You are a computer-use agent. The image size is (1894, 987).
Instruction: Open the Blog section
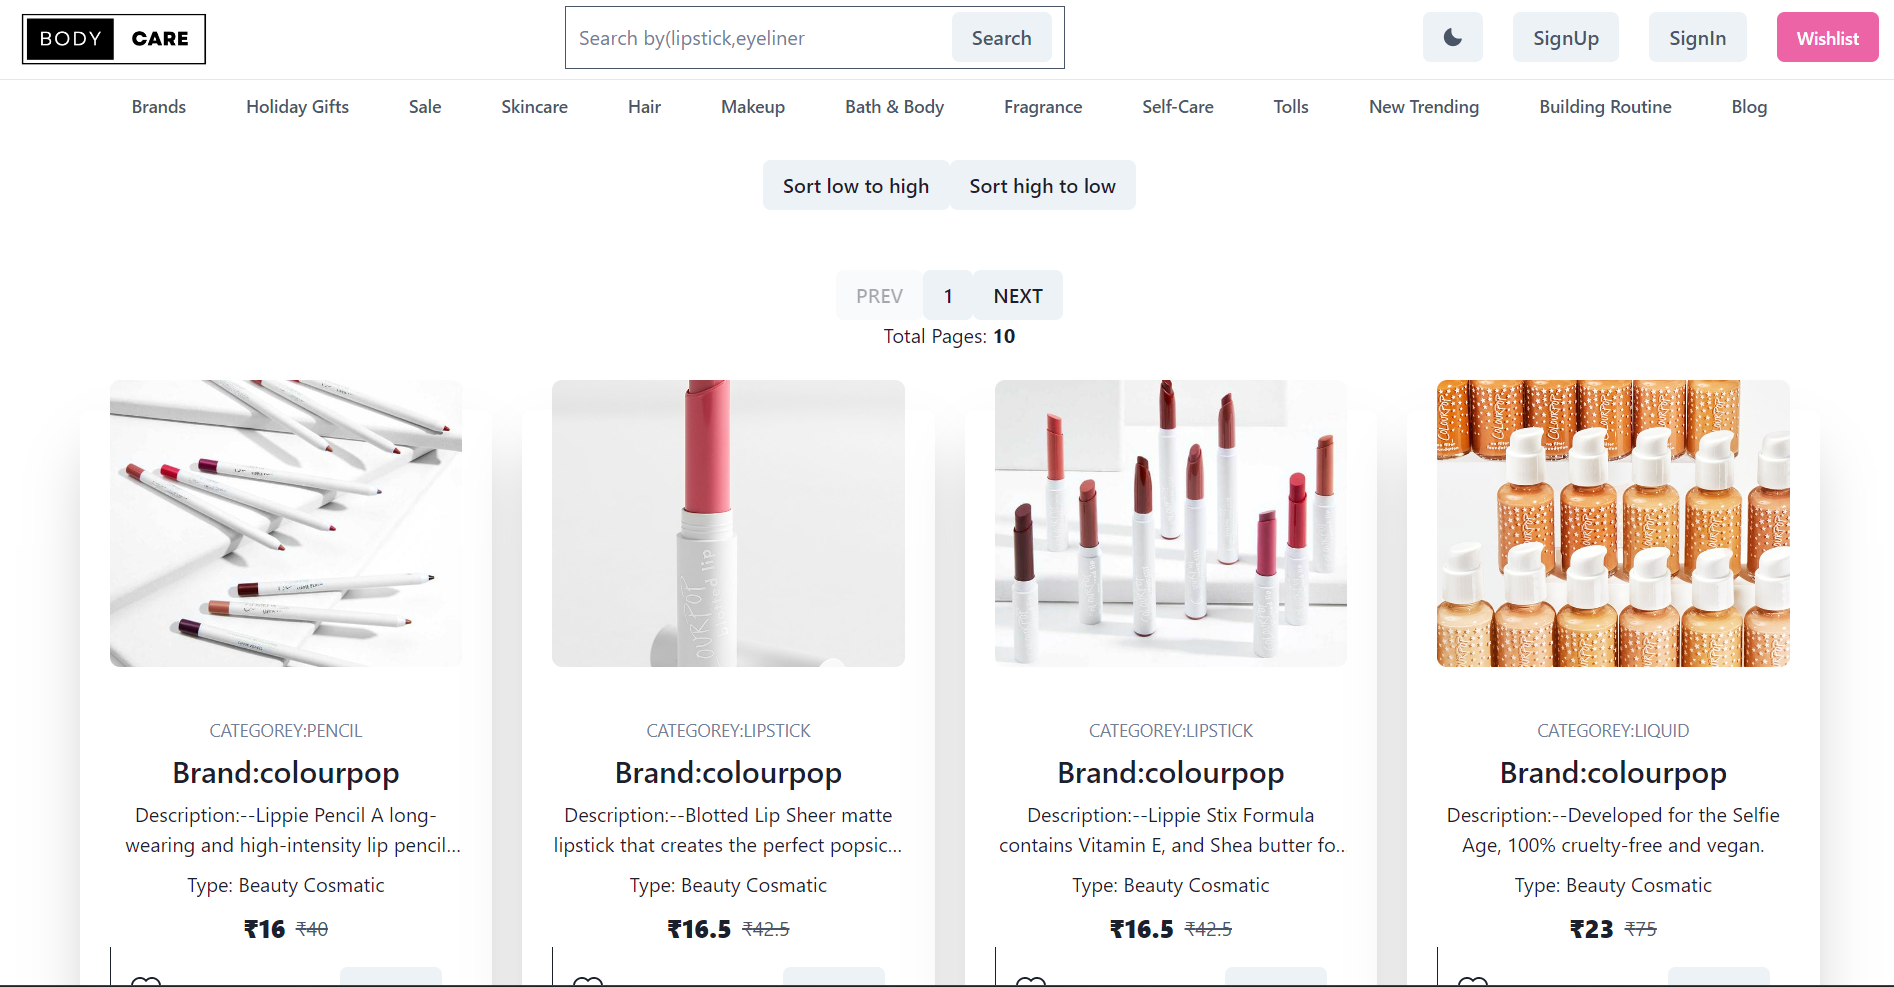pyautogui.click(x=1748, y=106)
